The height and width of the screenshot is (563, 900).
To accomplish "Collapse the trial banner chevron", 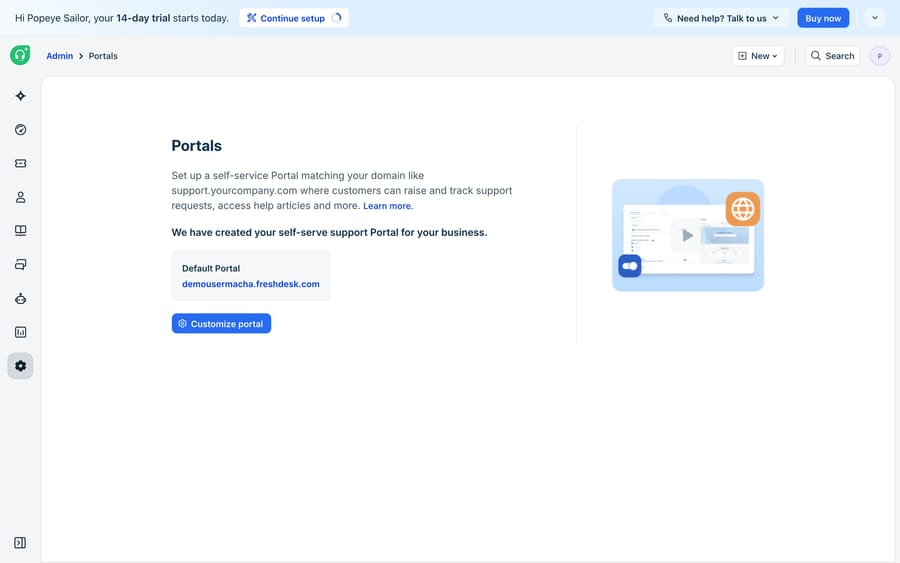I will (875, 18).
